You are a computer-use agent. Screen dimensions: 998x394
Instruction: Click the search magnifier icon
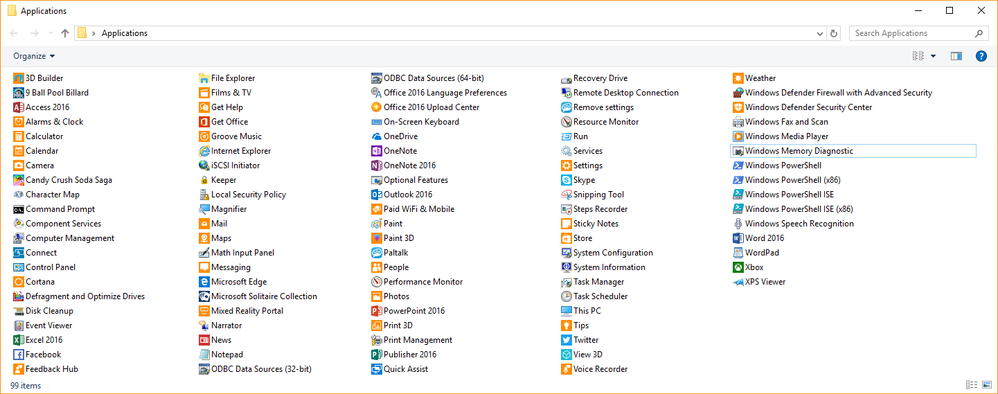tap(979, 33)
